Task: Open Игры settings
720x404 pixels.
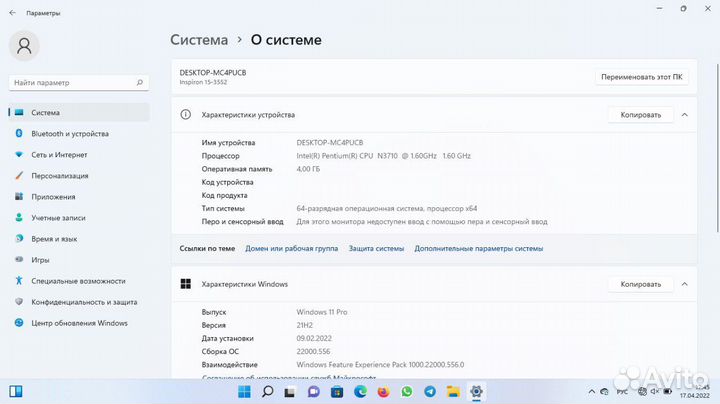Action: (79, 260)
